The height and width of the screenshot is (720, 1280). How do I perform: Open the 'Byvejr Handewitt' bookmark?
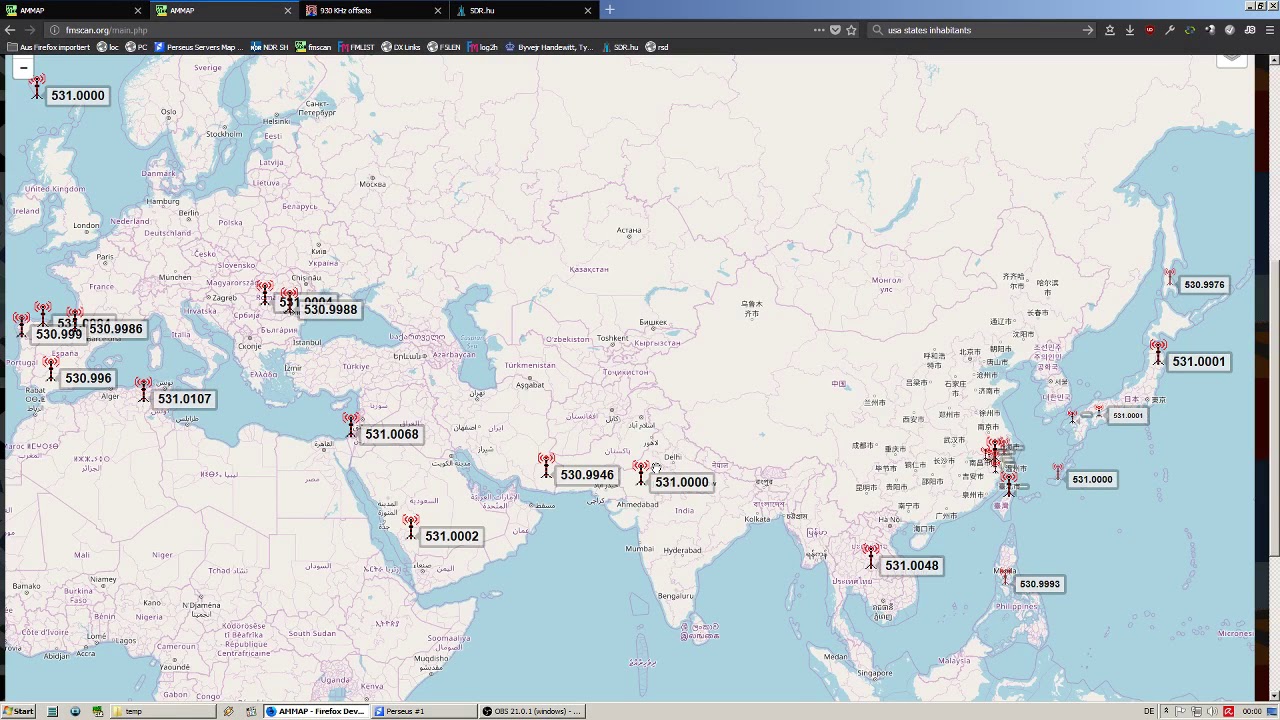pos(549,47)
